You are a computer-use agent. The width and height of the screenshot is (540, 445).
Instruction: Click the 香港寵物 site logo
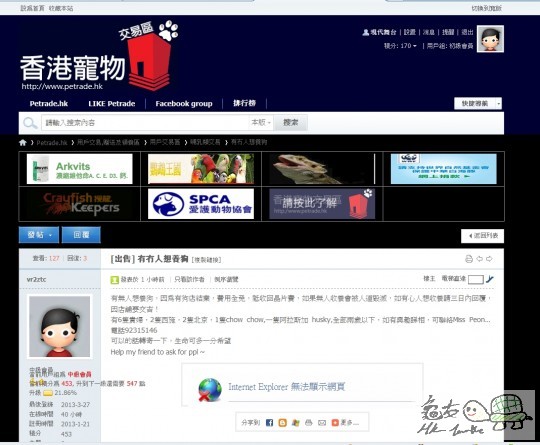pos(99,57)
